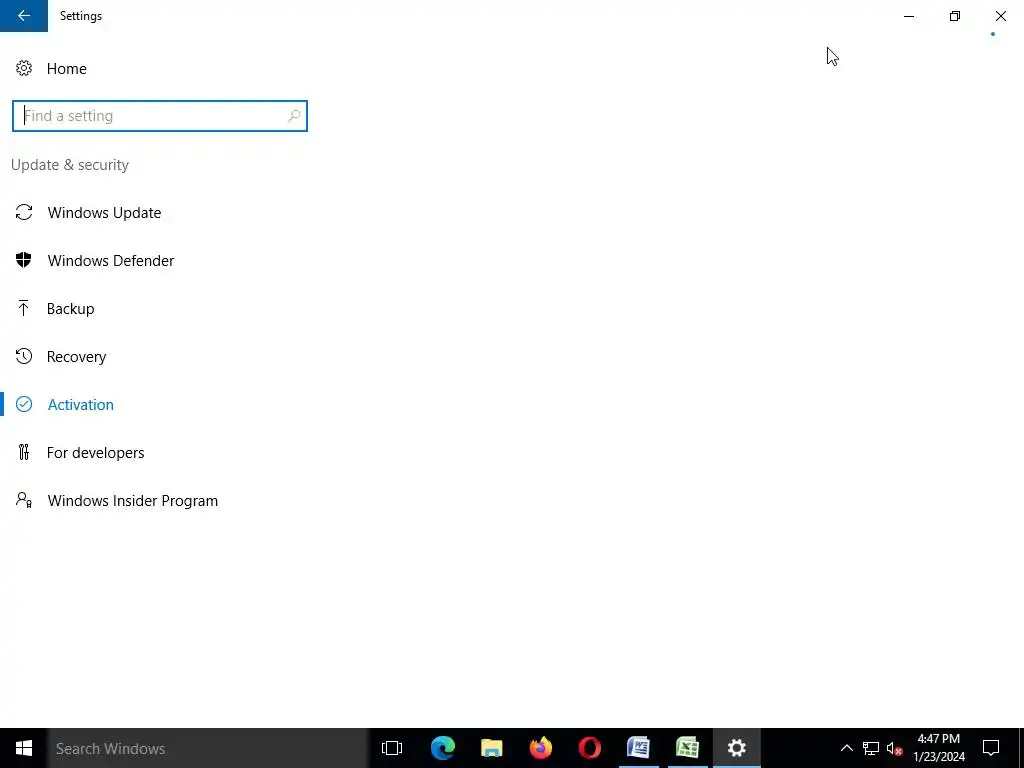This screenshot has height=768, width=1024.
Task: Click the network tray icon
Action: (871, 748)
